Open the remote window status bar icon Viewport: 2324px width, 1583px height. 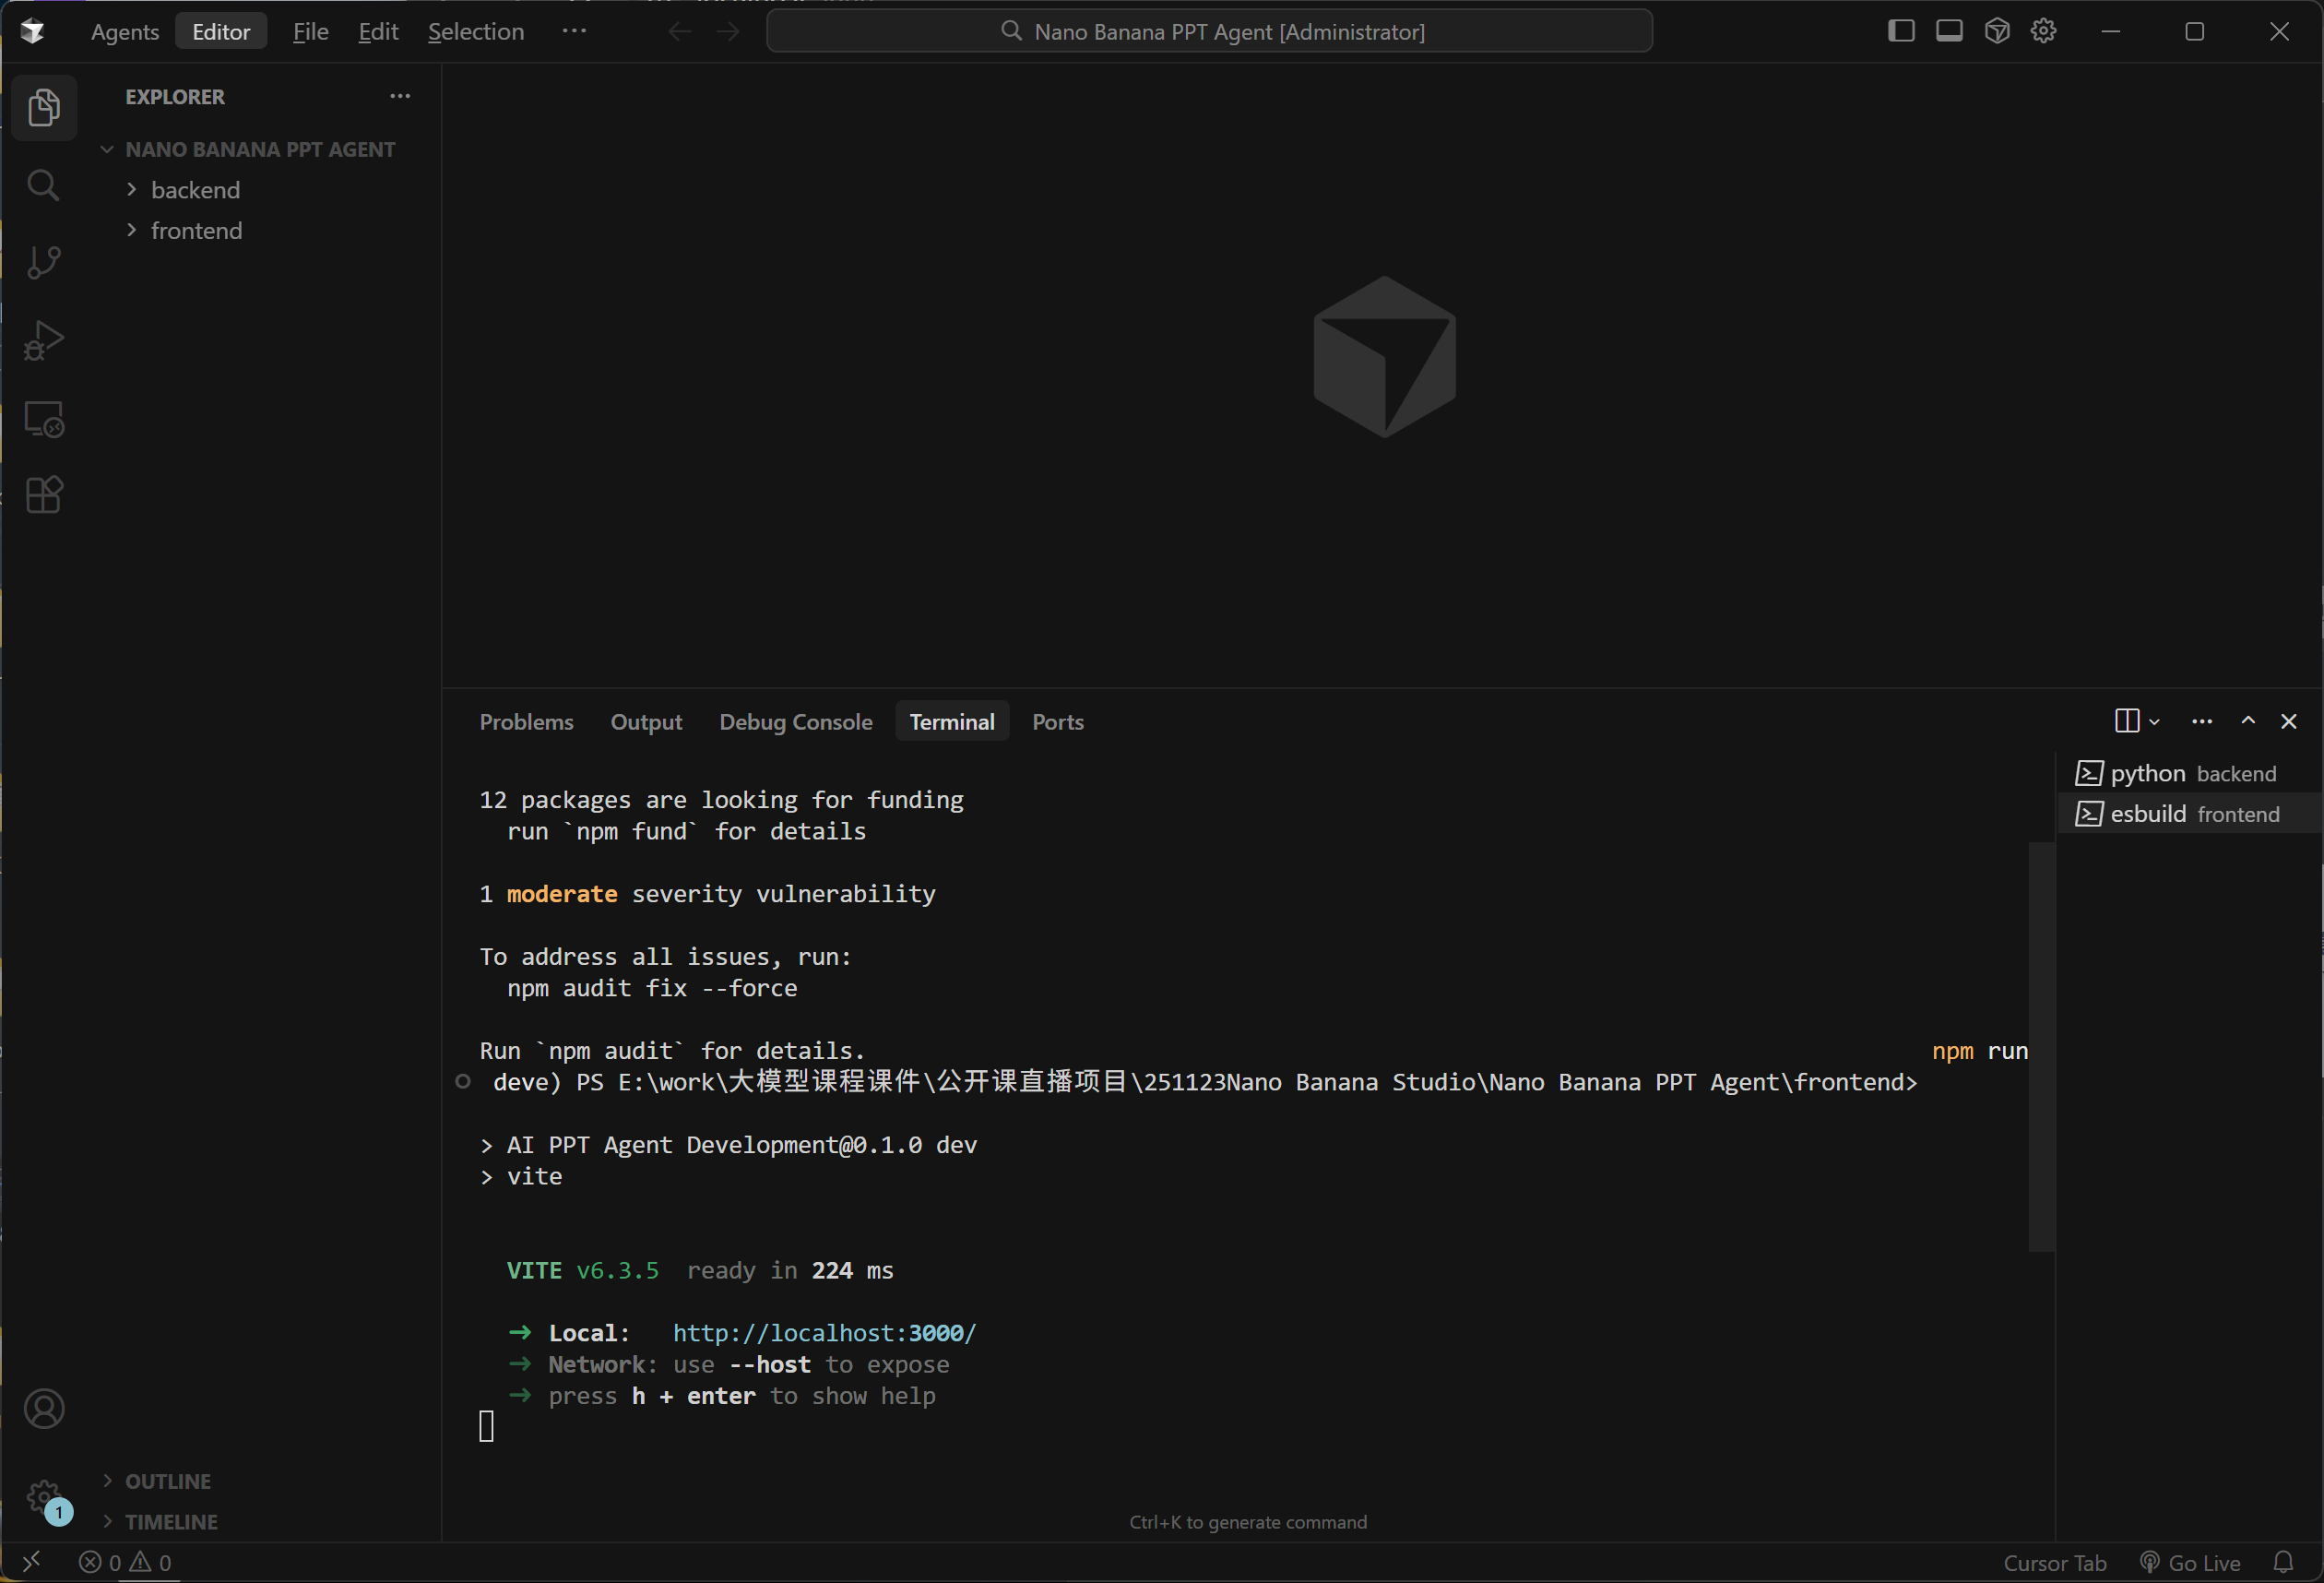pyautogui.click(x=32, y=1562)
